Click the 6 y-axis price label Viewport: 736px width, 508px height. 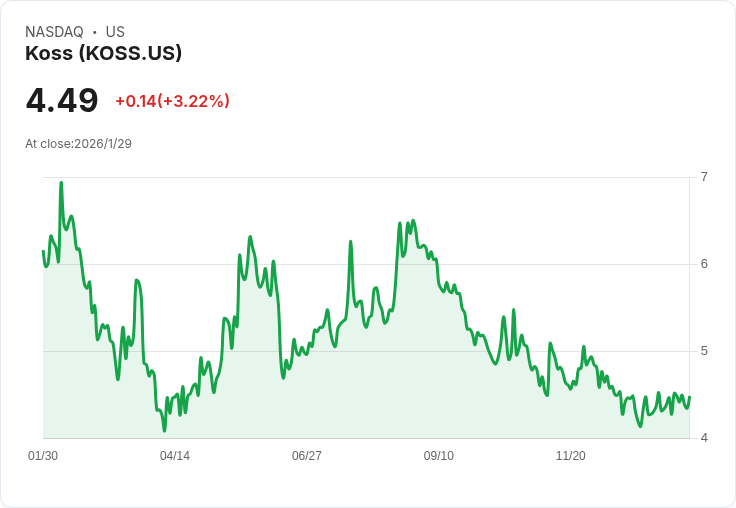point(704,264)
